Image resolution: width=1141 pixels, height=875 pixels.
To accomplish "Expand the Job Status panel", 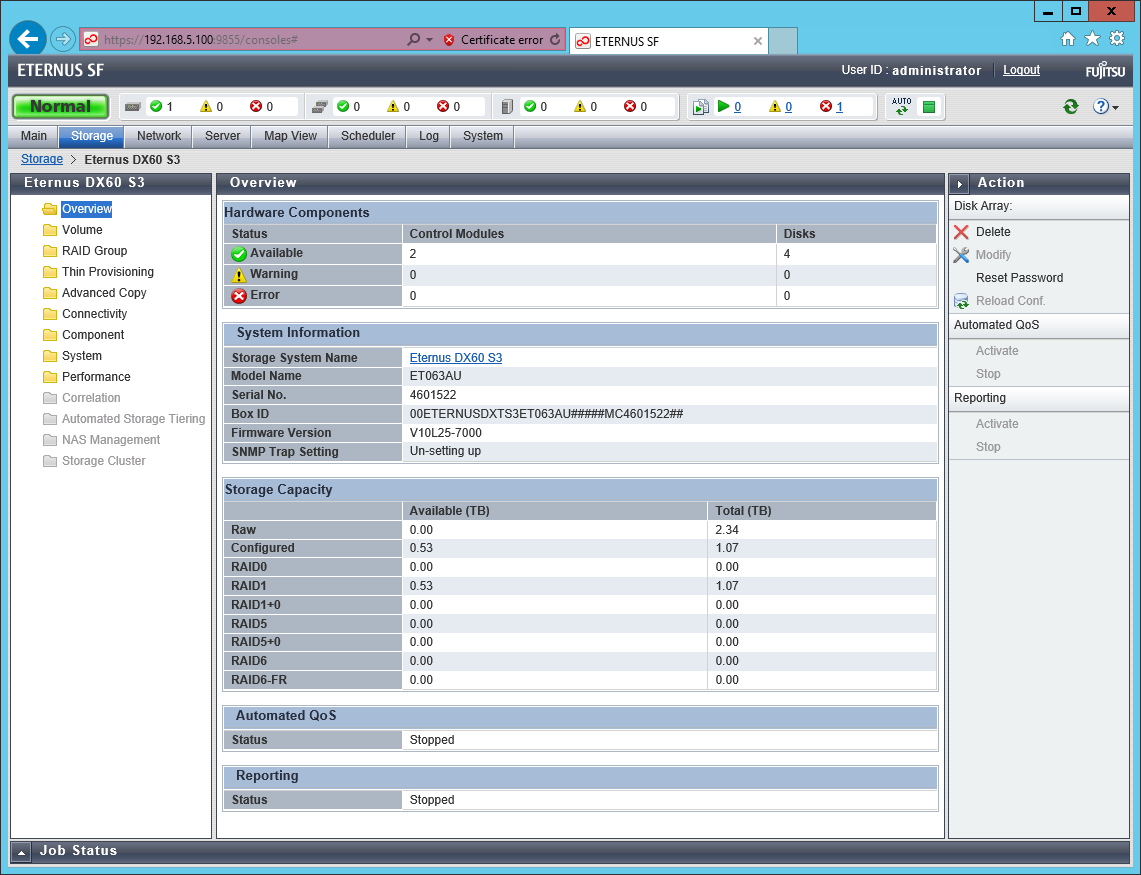I will coord(22,851).
